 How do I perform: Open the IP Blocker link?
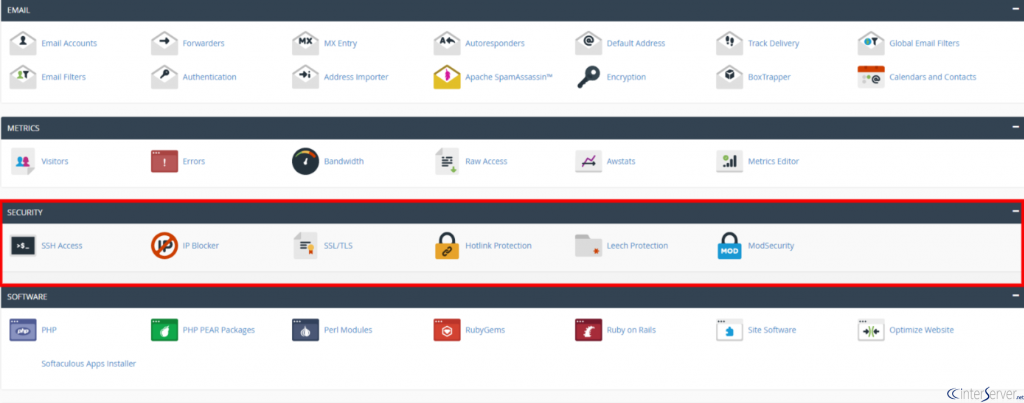[x=200, y=246]
